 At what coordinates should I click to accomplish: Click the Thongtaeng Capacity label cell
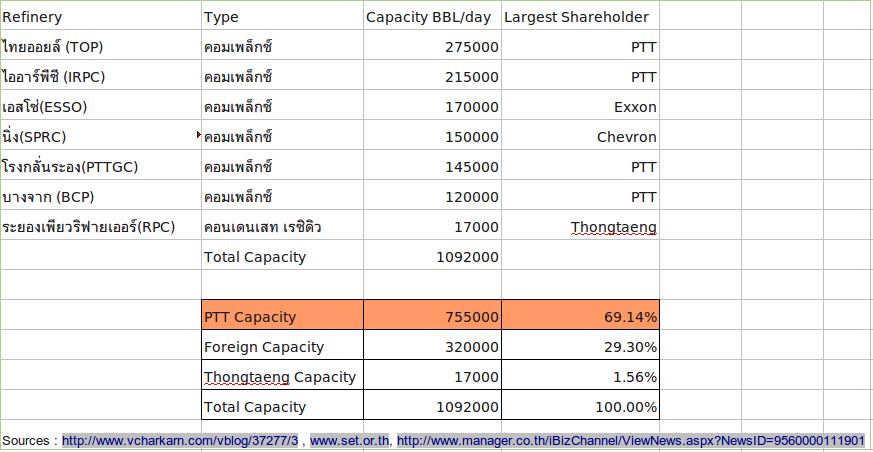tap(282, 377)
